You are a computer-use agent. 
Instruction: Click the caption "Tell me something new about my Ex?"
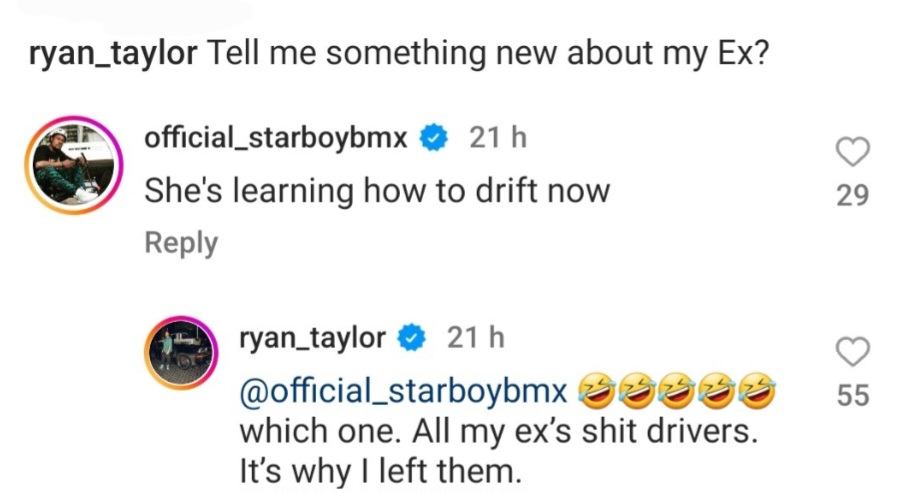(487, 52)
